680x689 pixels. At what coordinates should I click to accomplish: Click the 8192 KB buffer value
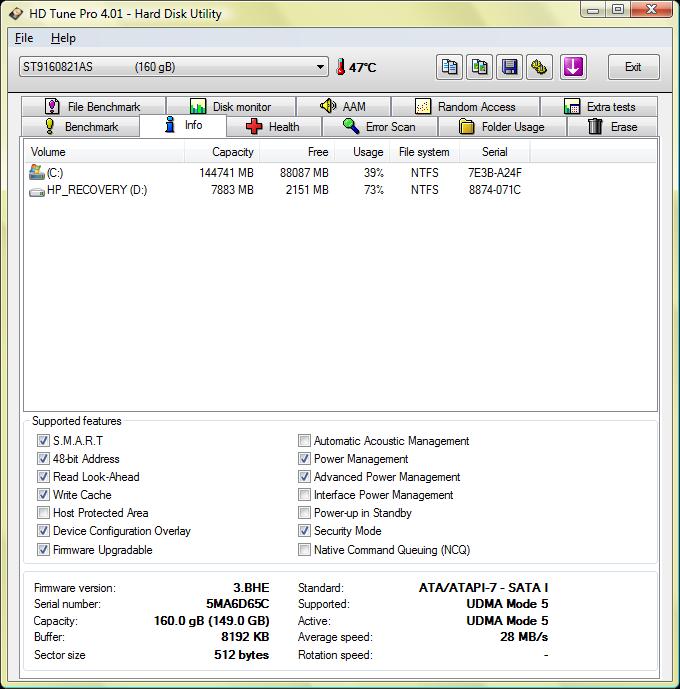point(245,637)
